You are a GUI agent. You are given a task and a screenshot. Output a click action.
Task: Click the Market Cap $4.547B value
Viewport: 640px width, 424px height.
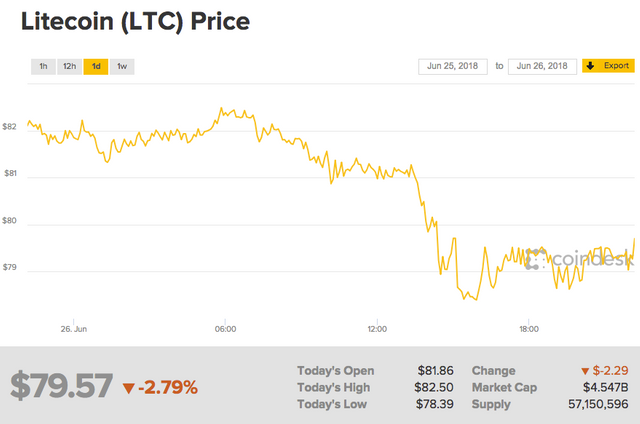(609, 388)
